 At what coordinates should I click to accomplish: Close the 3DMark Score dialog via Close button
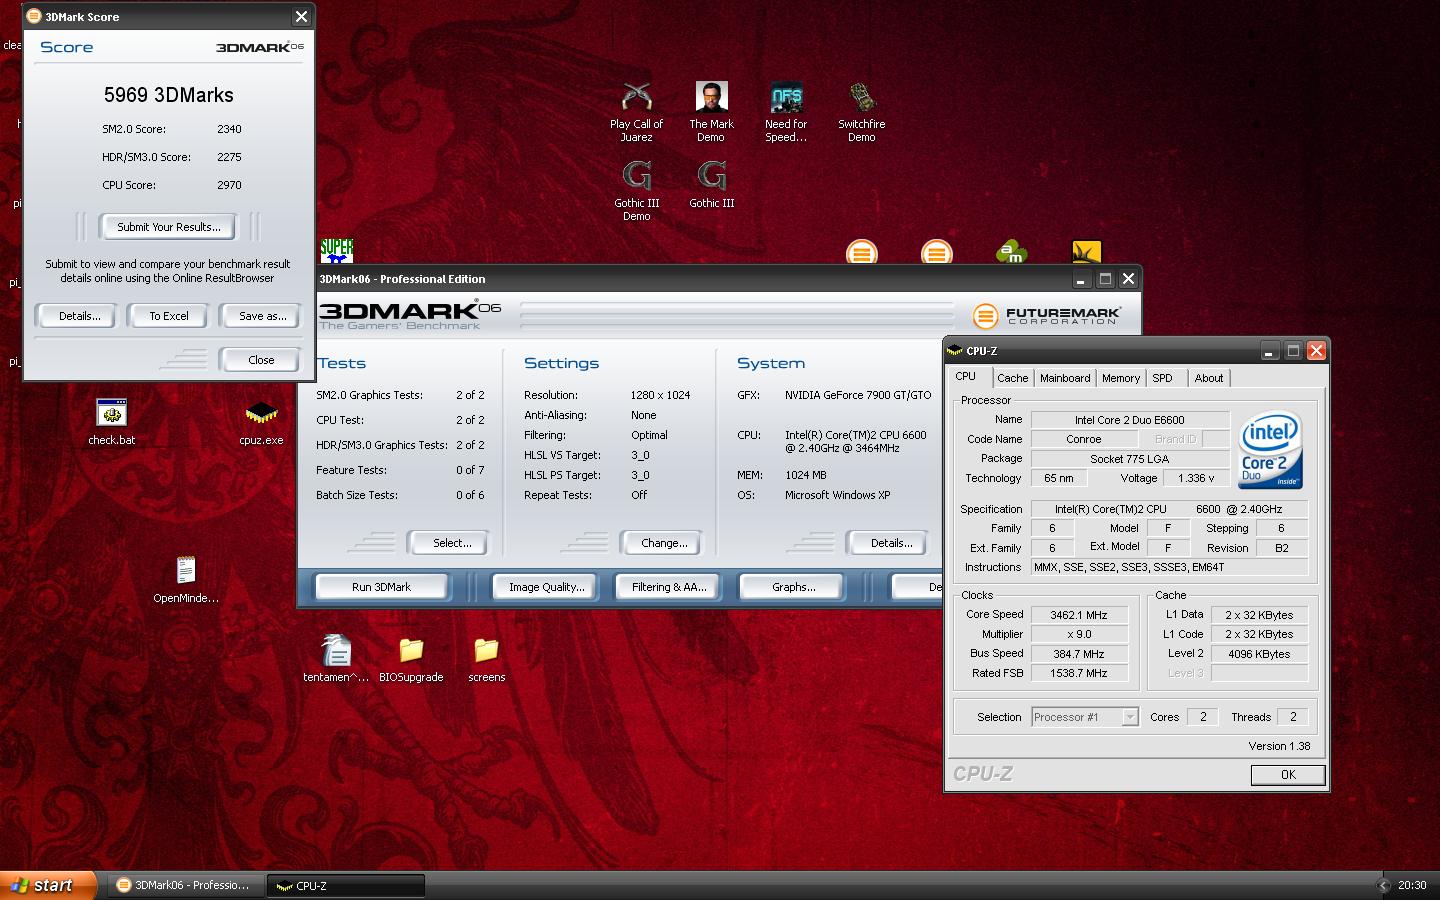[x=261, y=360]
